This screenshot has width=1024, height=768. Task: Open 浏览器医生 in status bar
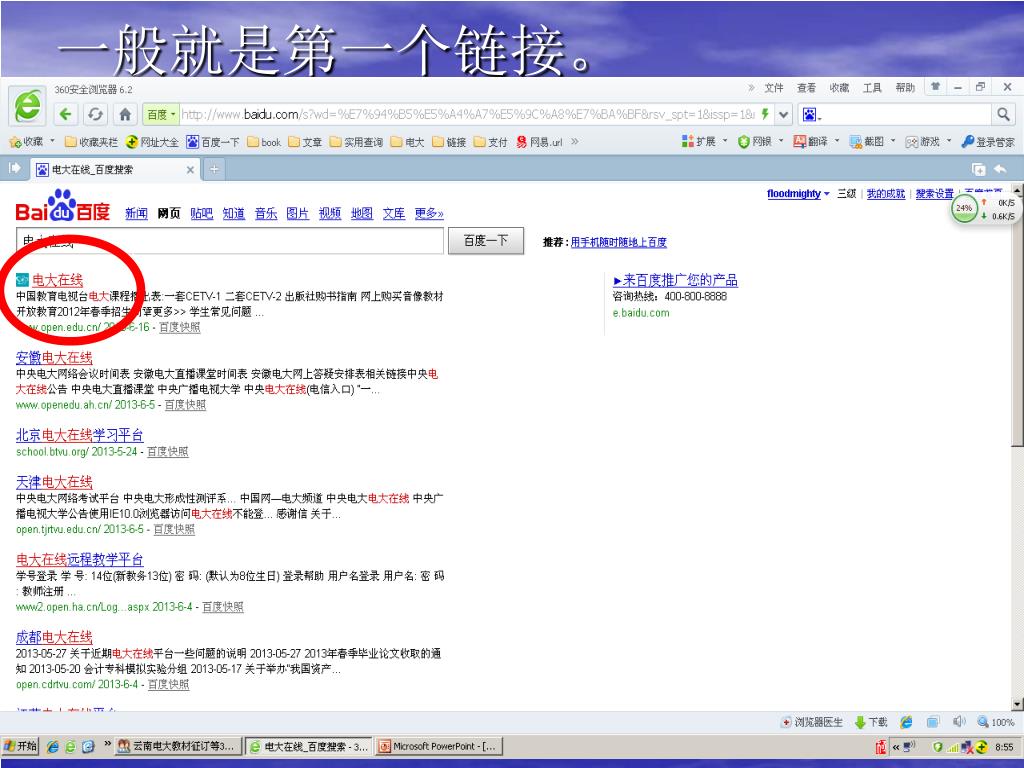click(x=812, y=722)
